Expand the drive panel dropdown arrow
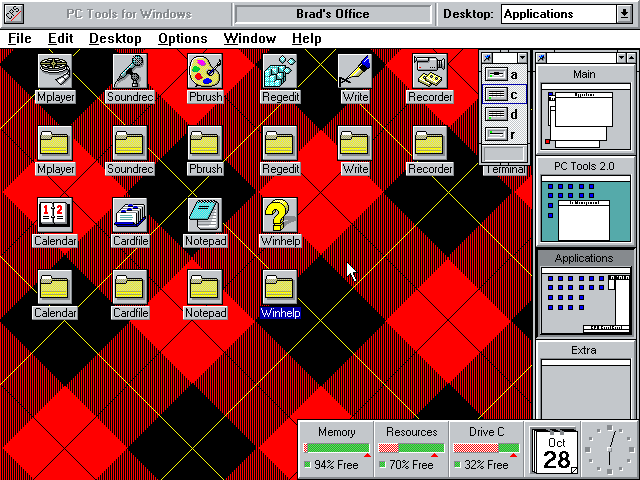Viewport: 640px width, 480px height. [x=522, y=58]
